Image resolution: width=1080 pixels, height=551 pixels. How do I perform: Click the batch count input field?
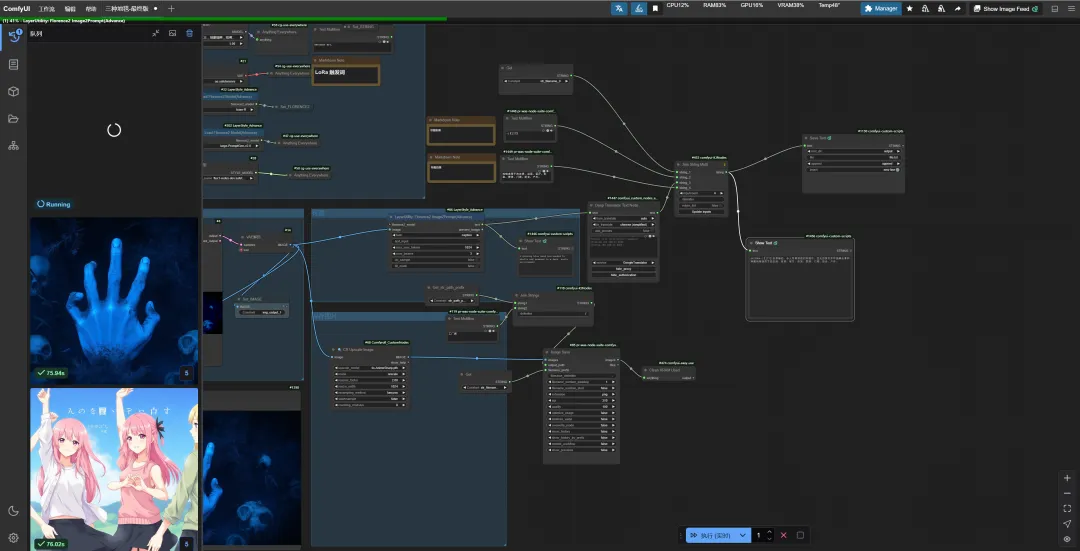(759, 535)
